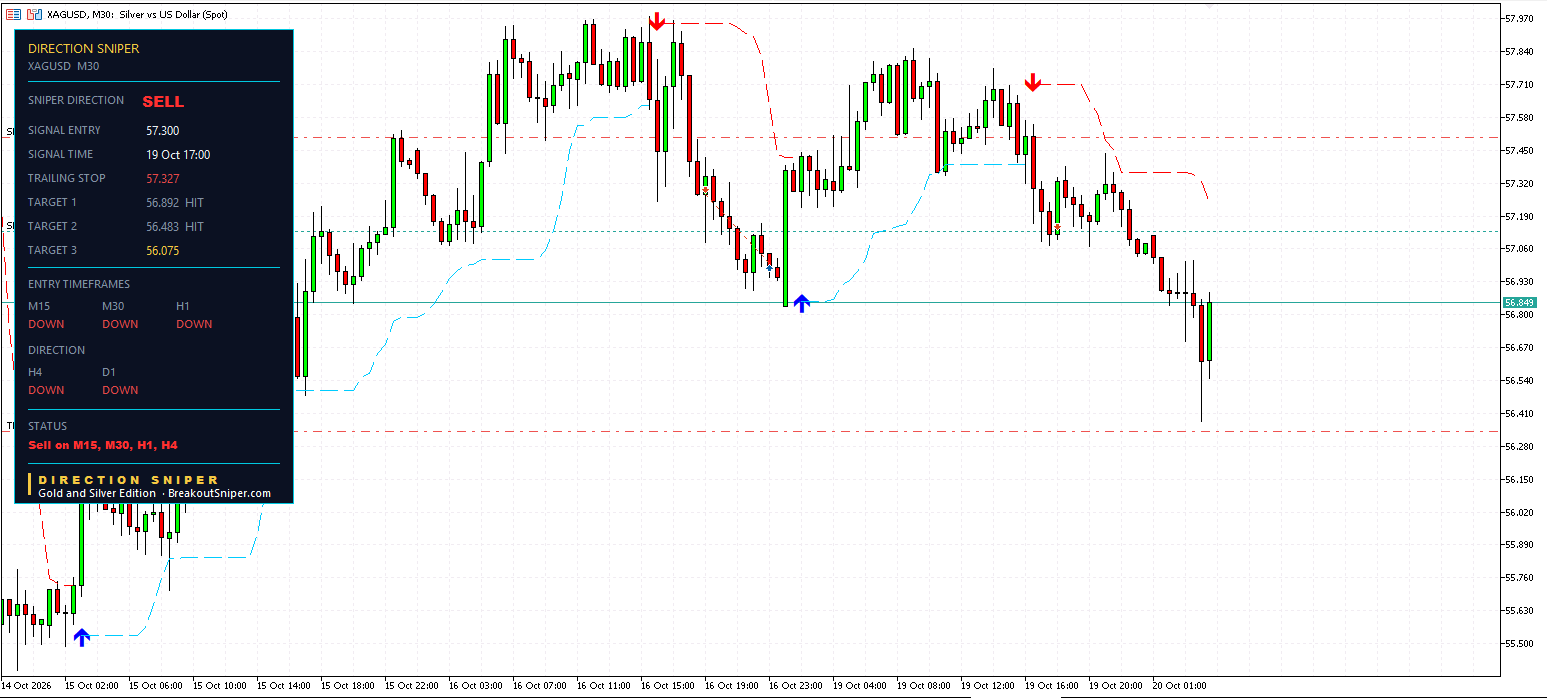Click the 'STATUS' section label

click(48, 426)
